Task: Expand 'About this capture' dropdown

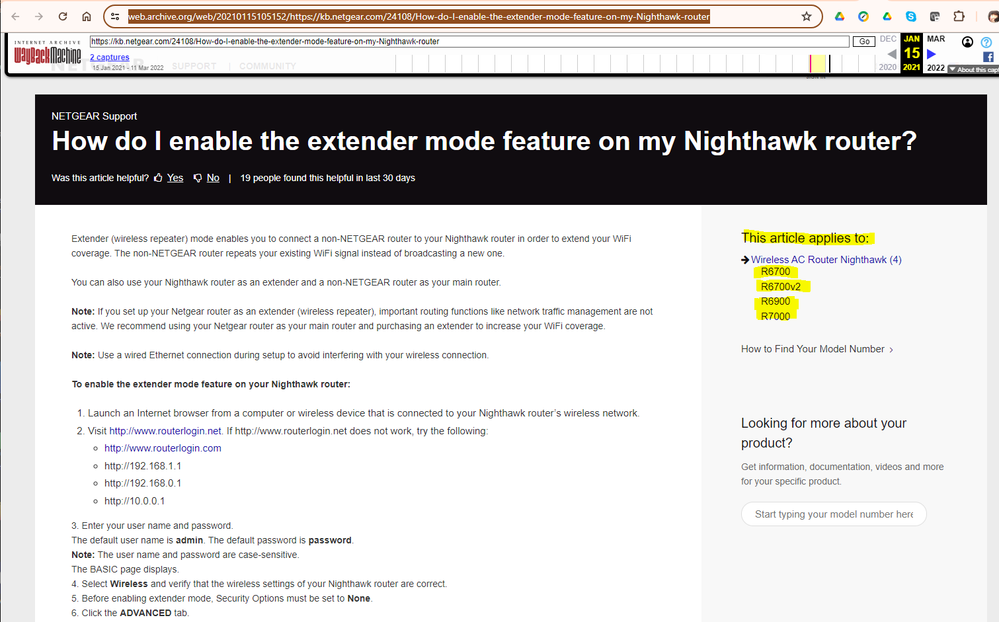Action: (972, 69)
